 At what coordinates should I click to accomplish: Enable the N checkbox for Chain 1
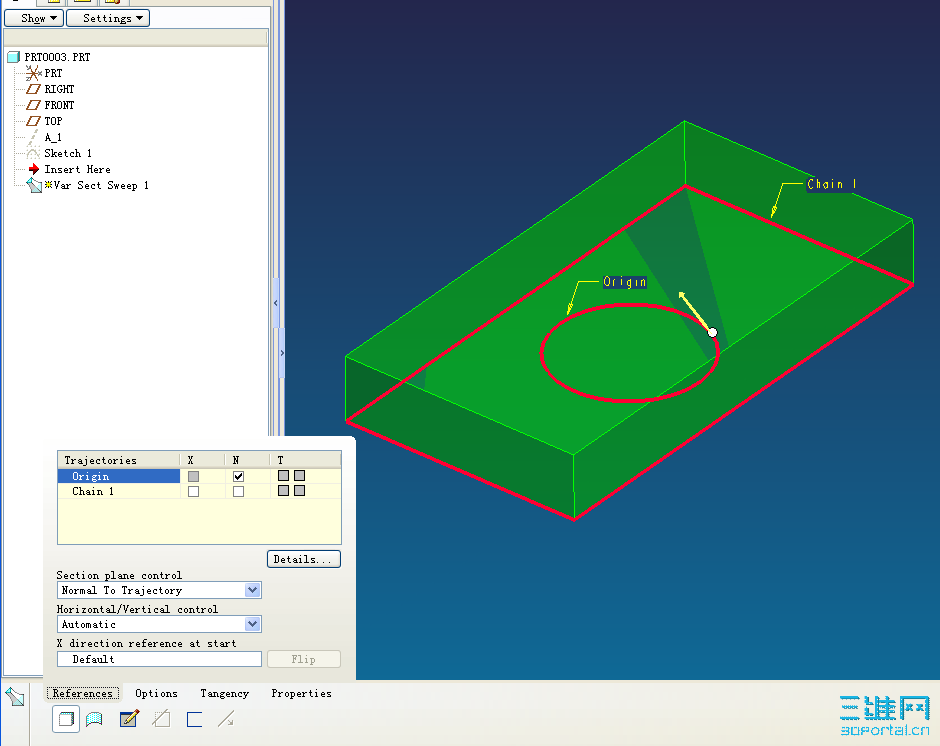point(238,491)
